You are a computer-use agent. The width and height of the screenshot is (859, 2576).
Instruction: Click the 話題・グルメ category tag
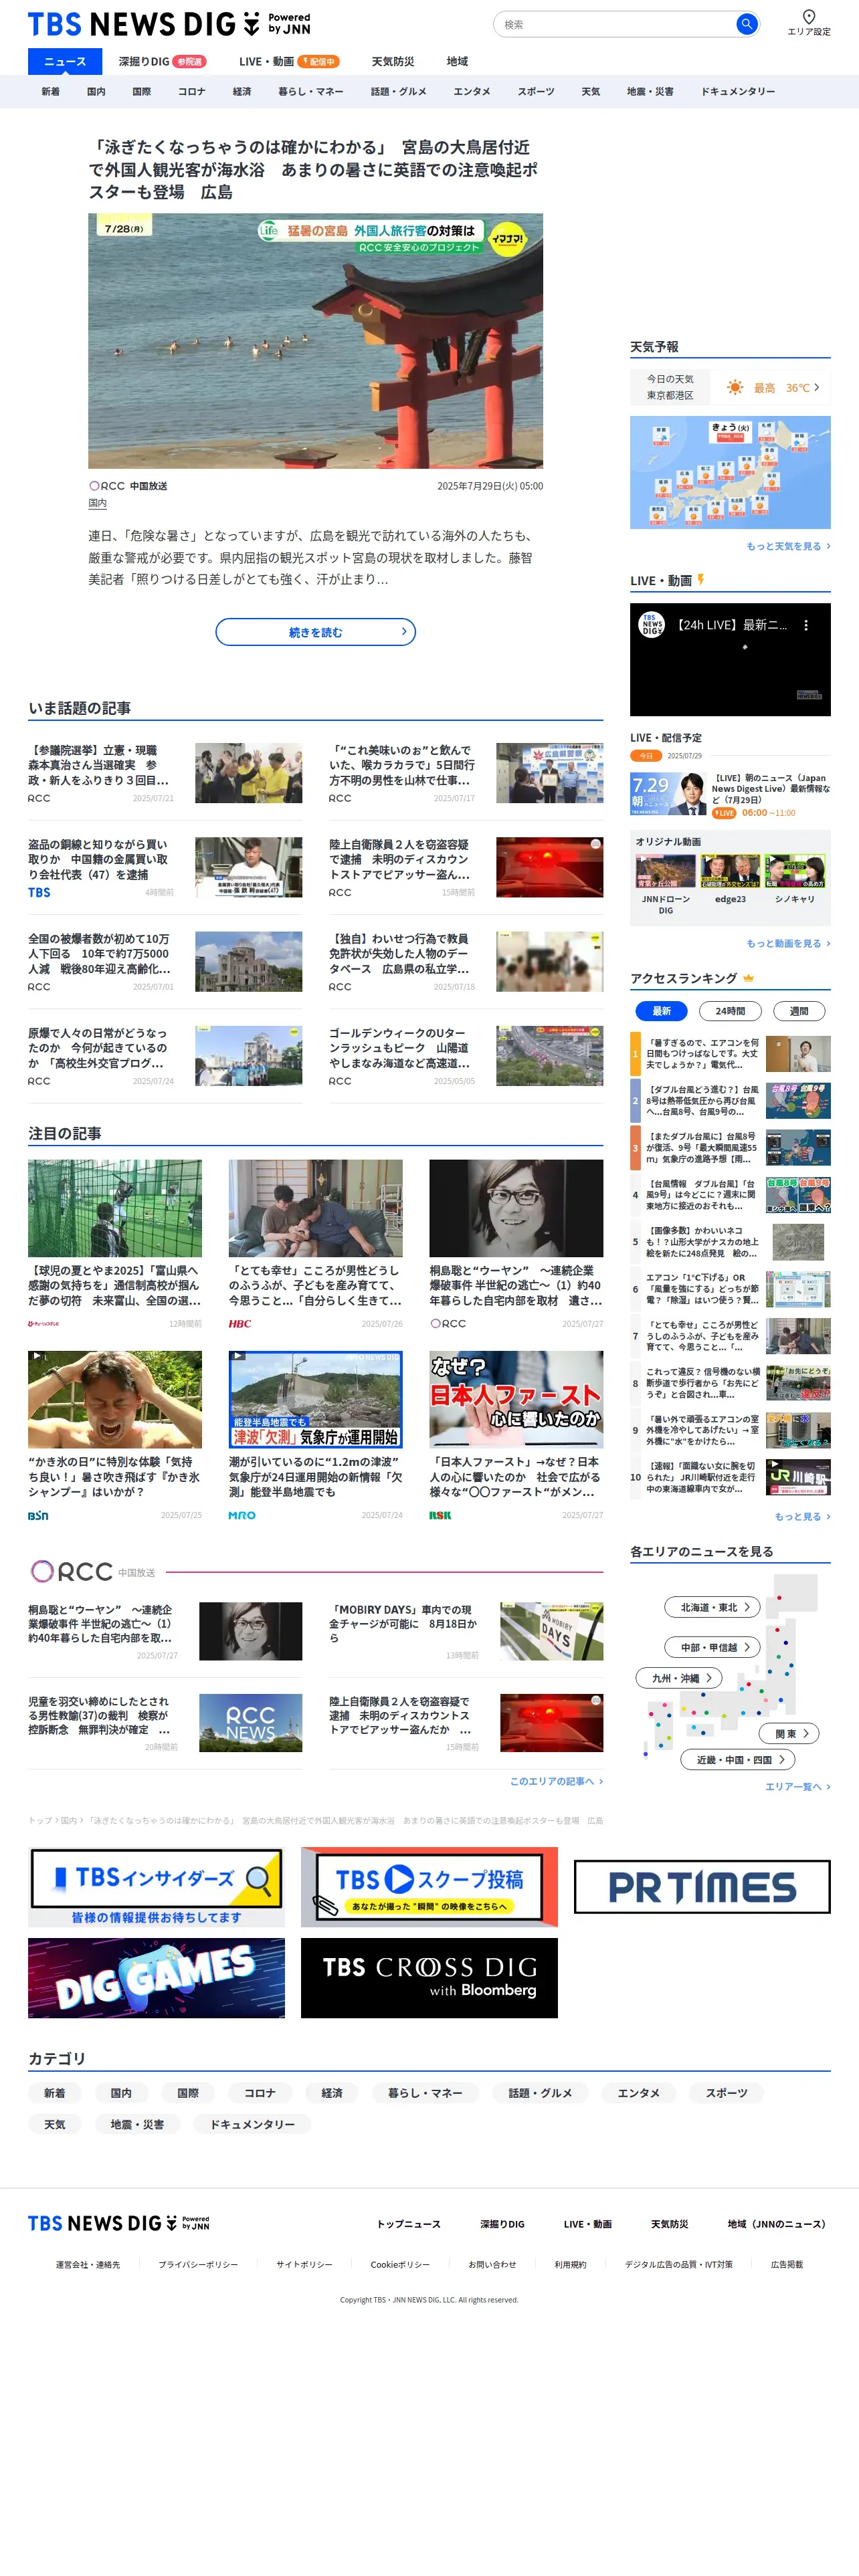(540, 2092)
